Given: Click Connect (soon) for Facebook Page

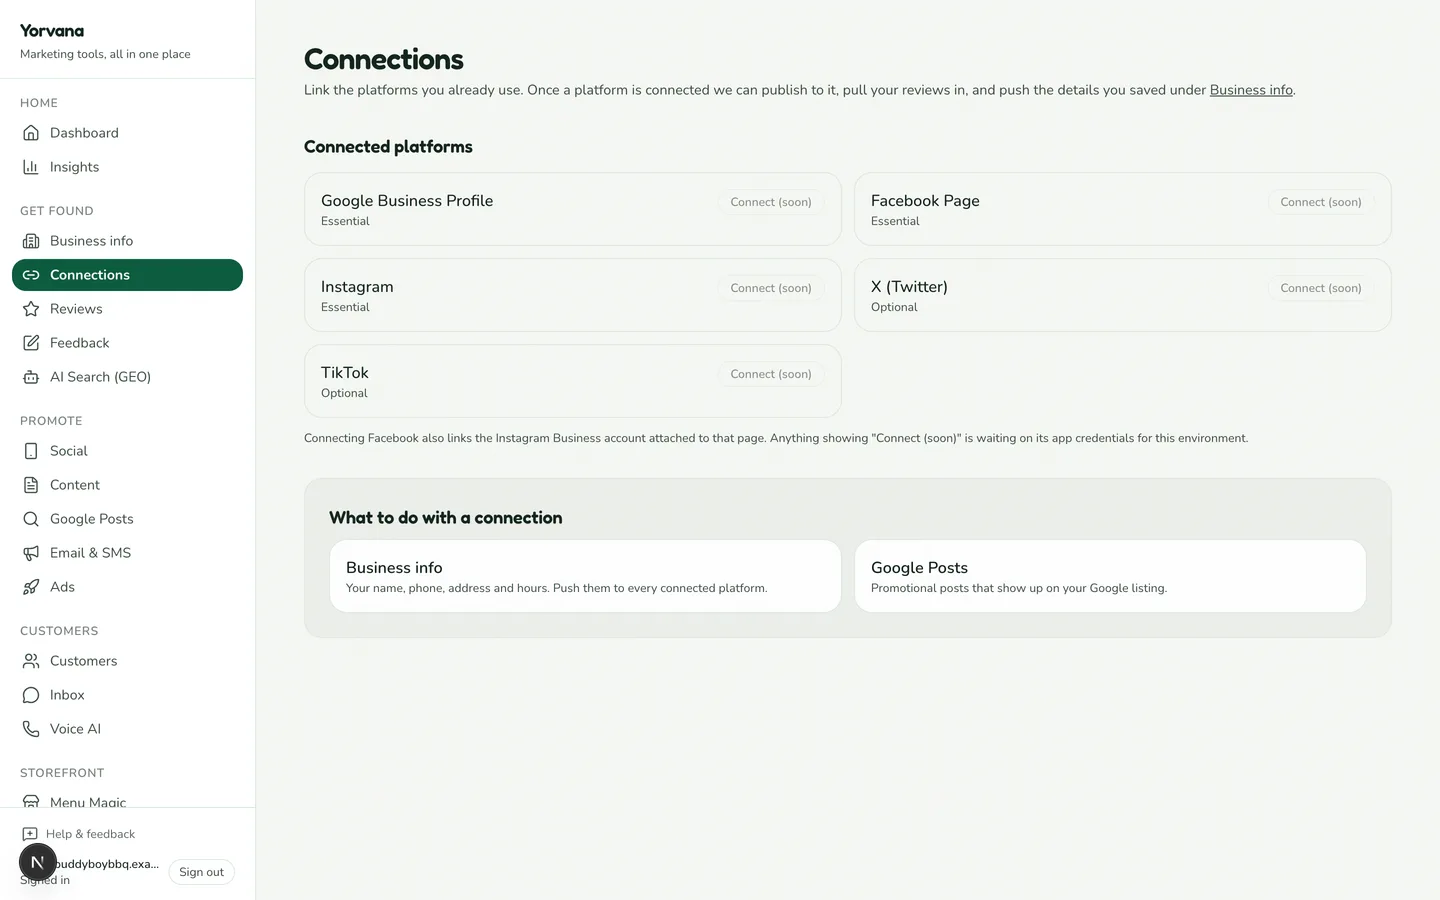Looking at the screenshot, I should [x=1321, y=202].
